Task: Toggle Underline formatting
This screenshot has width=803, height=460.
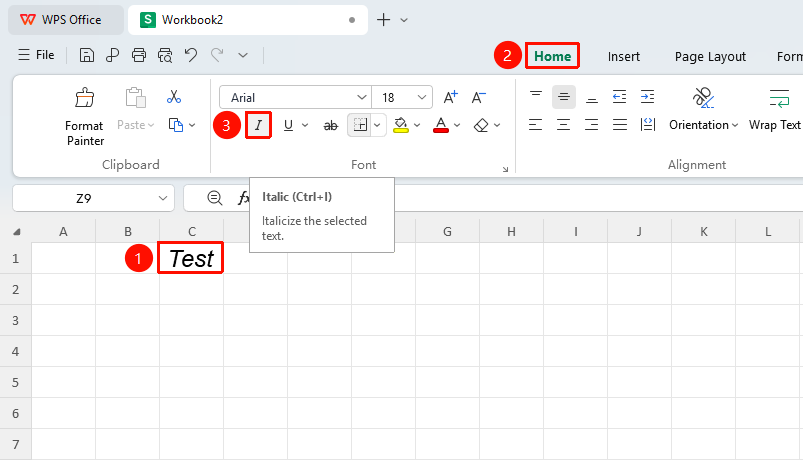Action: click(x=288, y=126)
